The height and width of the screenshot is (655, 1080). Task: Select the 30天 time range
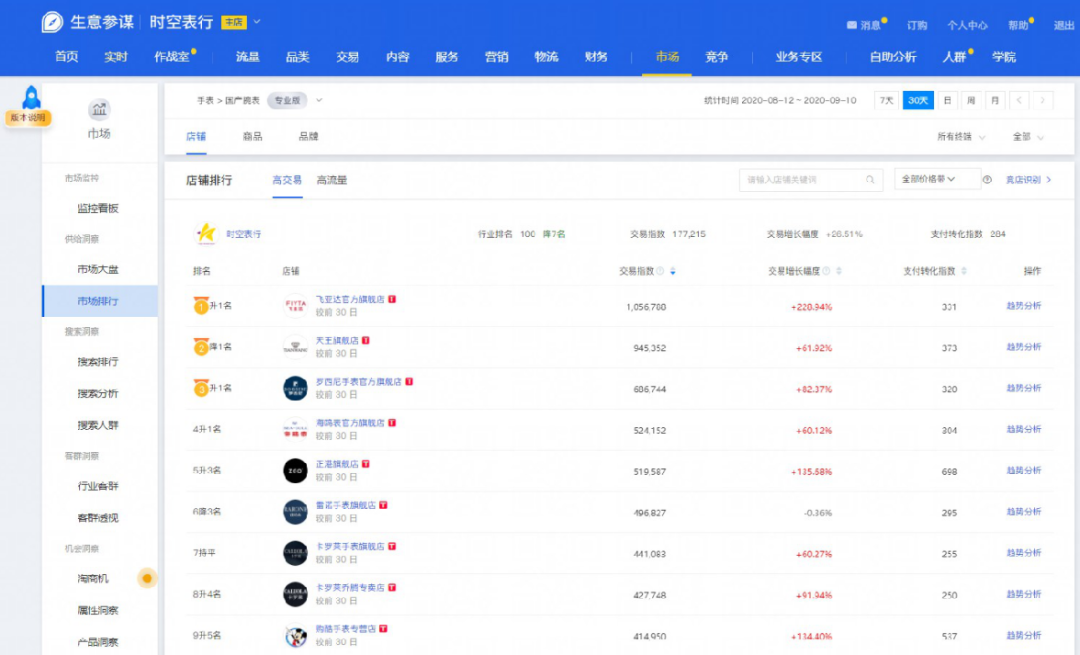pyautogui.click(x=918, y=101)
